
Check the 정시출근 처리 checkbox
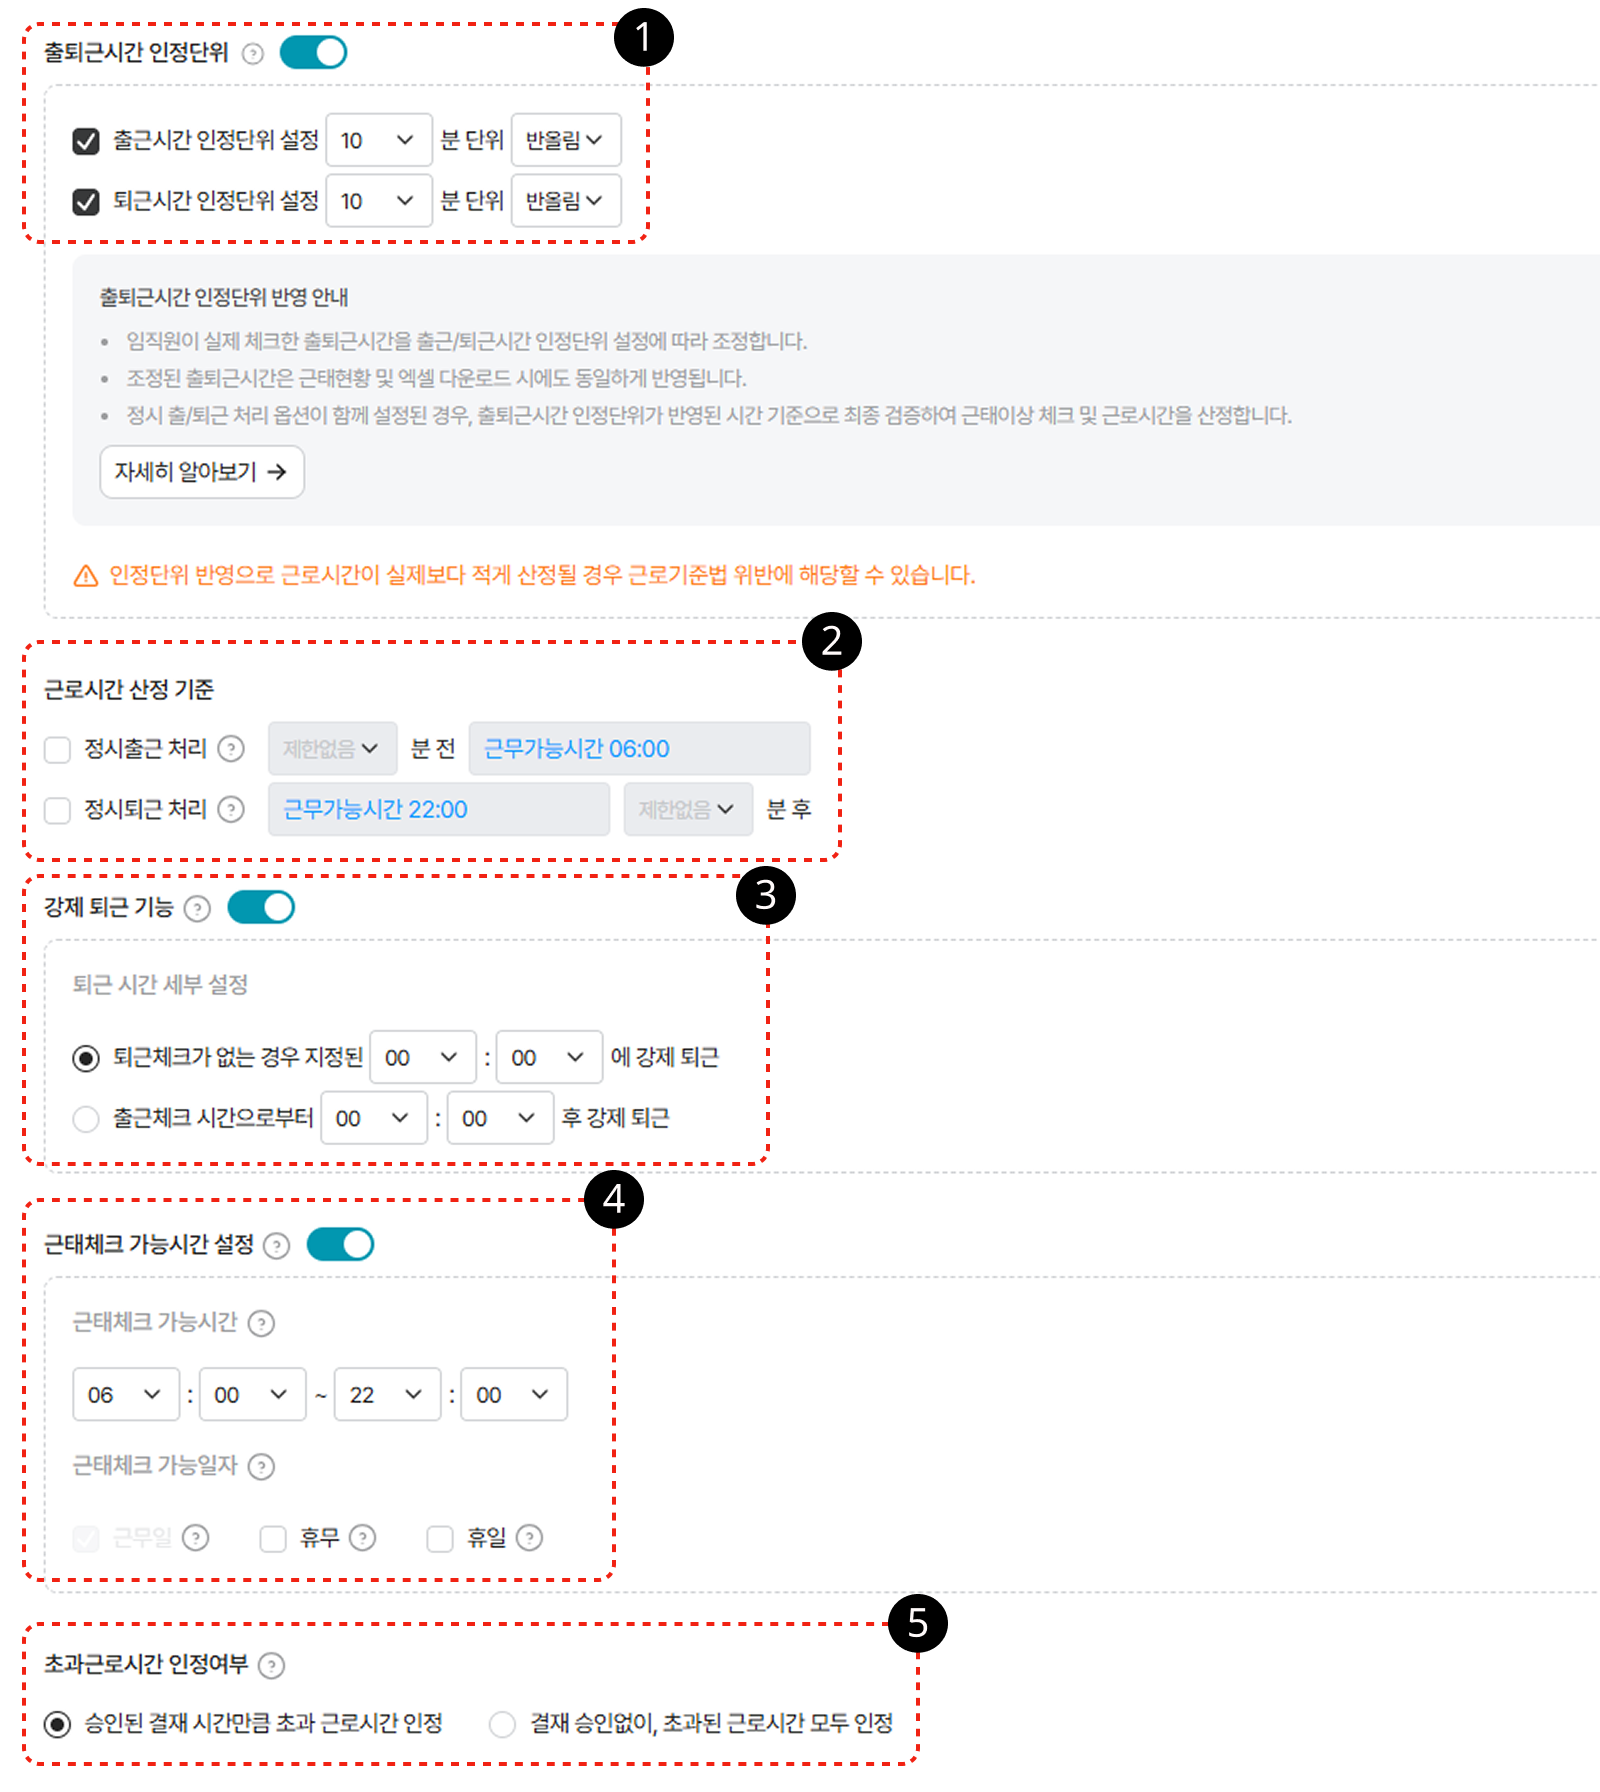click(58, 749)
